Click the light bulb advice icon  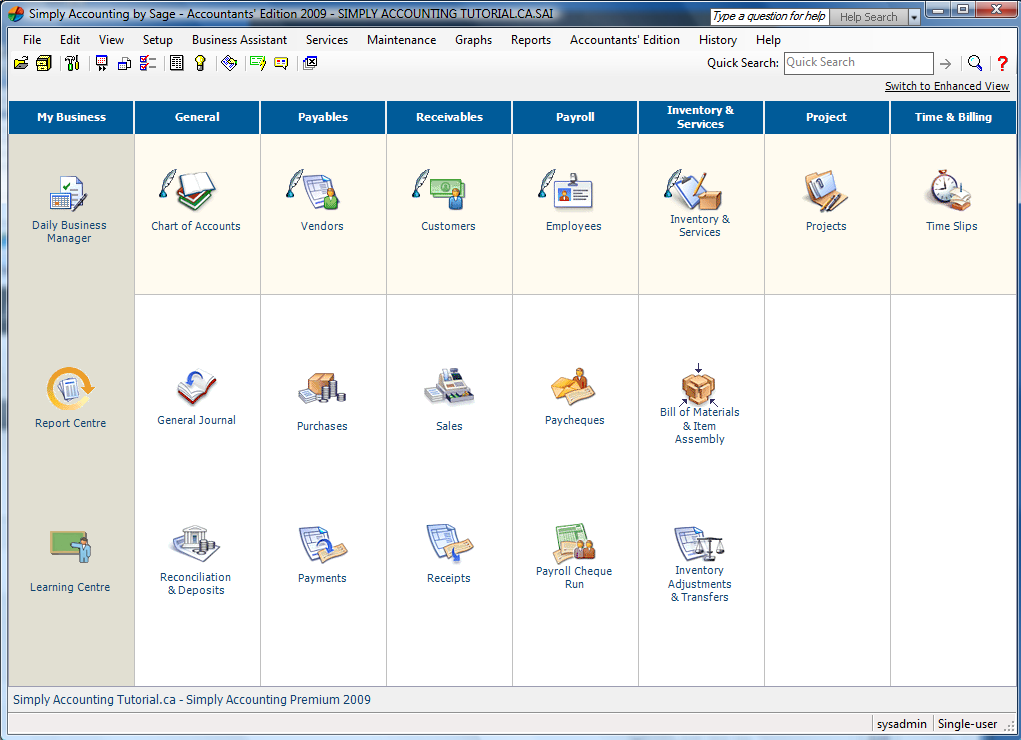coord(200,63)
